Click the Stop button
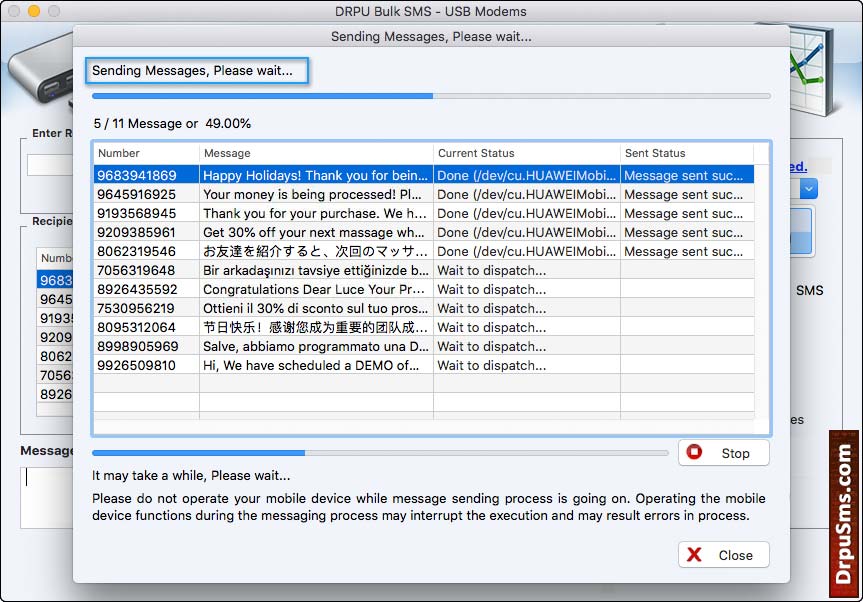 pyautogui.click(x=723, y=453)
